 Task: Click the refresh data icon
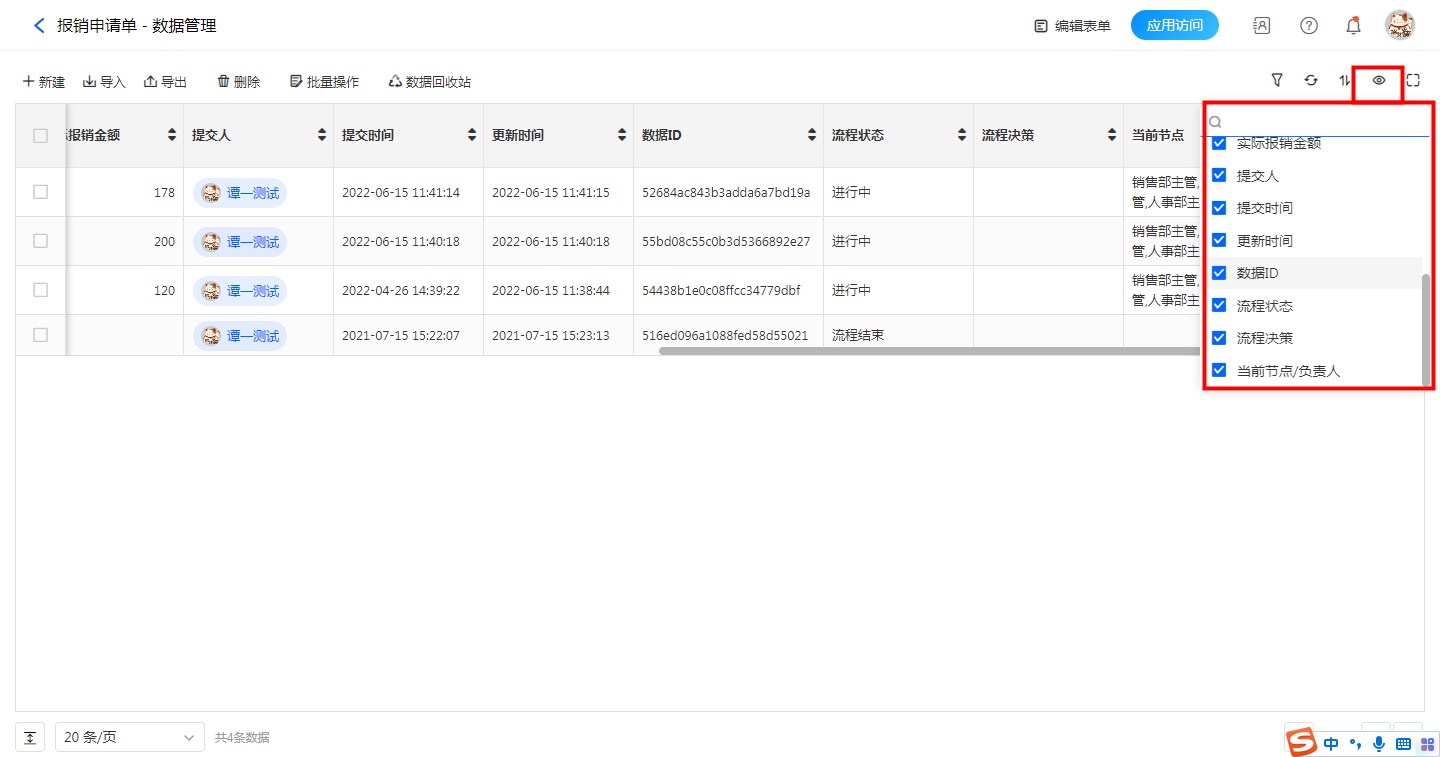point(1311,81)
